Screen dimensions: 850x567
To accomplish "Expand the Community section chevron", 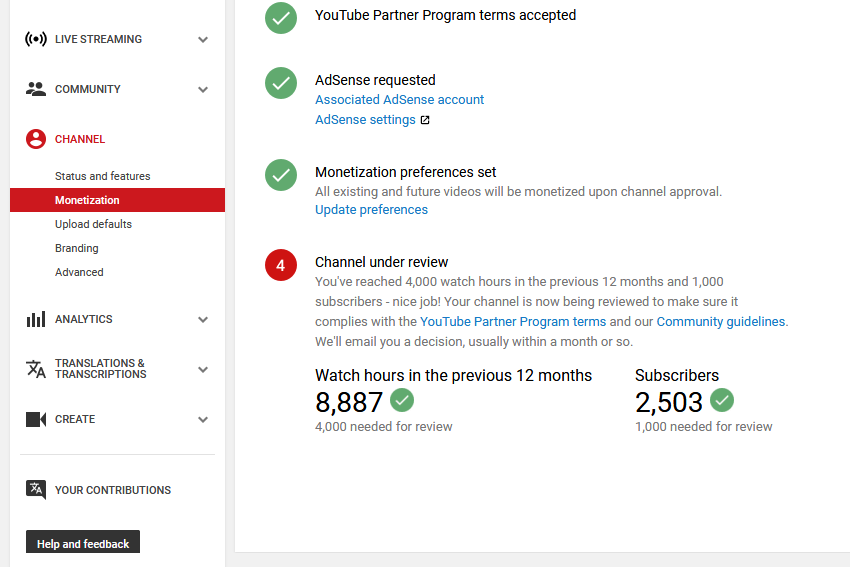I will click(203, 89).
